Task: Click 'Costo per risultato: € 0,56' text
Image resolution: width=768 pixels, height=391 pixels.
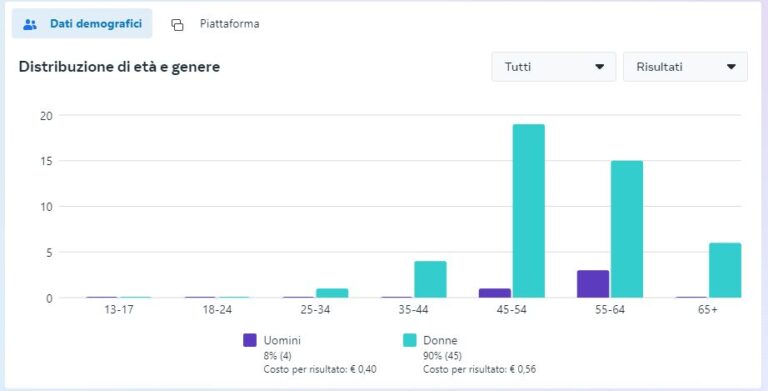Action: click(x=480, y=369)
